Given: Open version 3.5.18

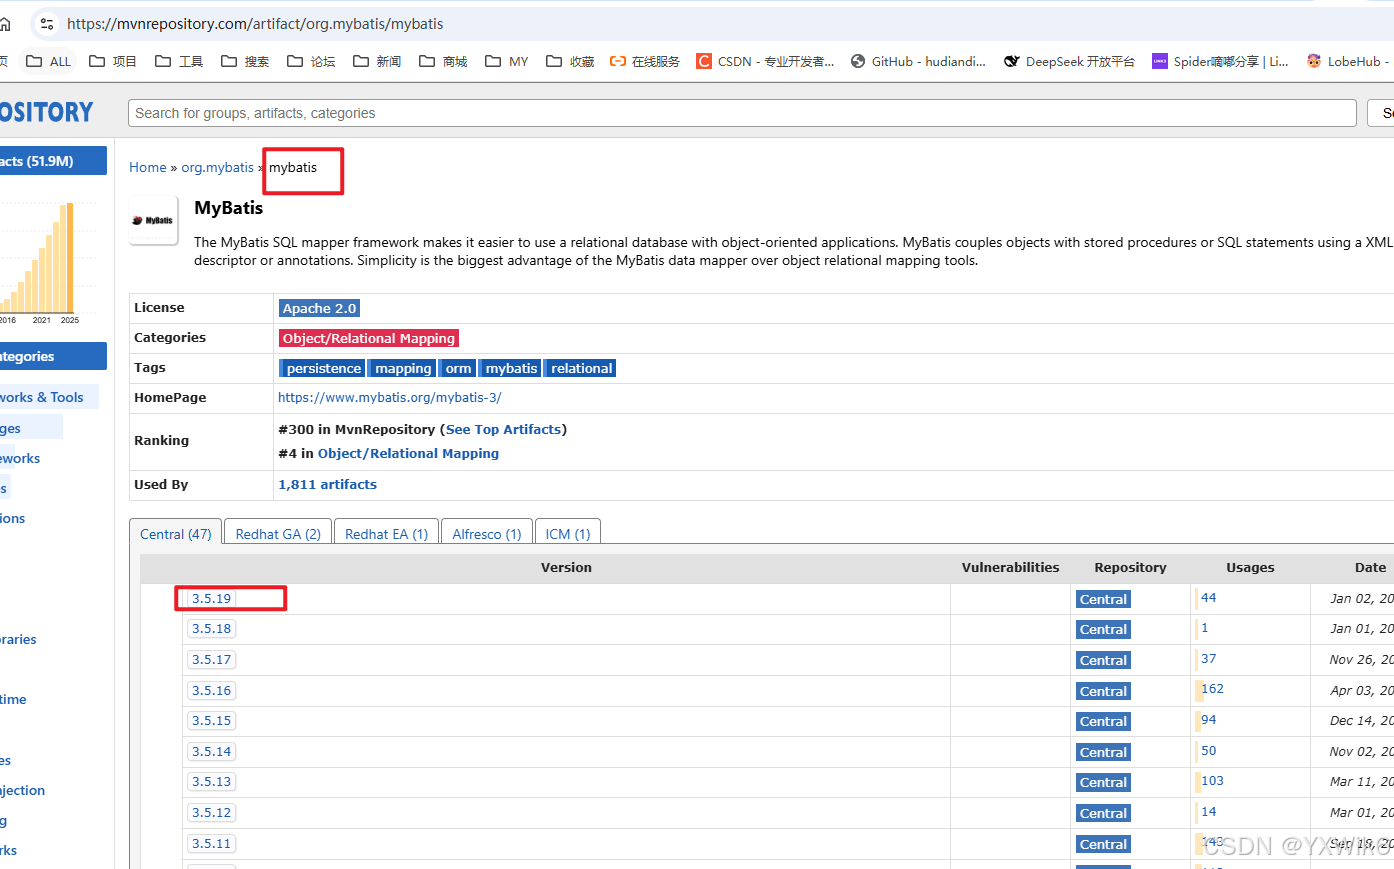Looking at the screenshot, I should (x=211, y=628).
